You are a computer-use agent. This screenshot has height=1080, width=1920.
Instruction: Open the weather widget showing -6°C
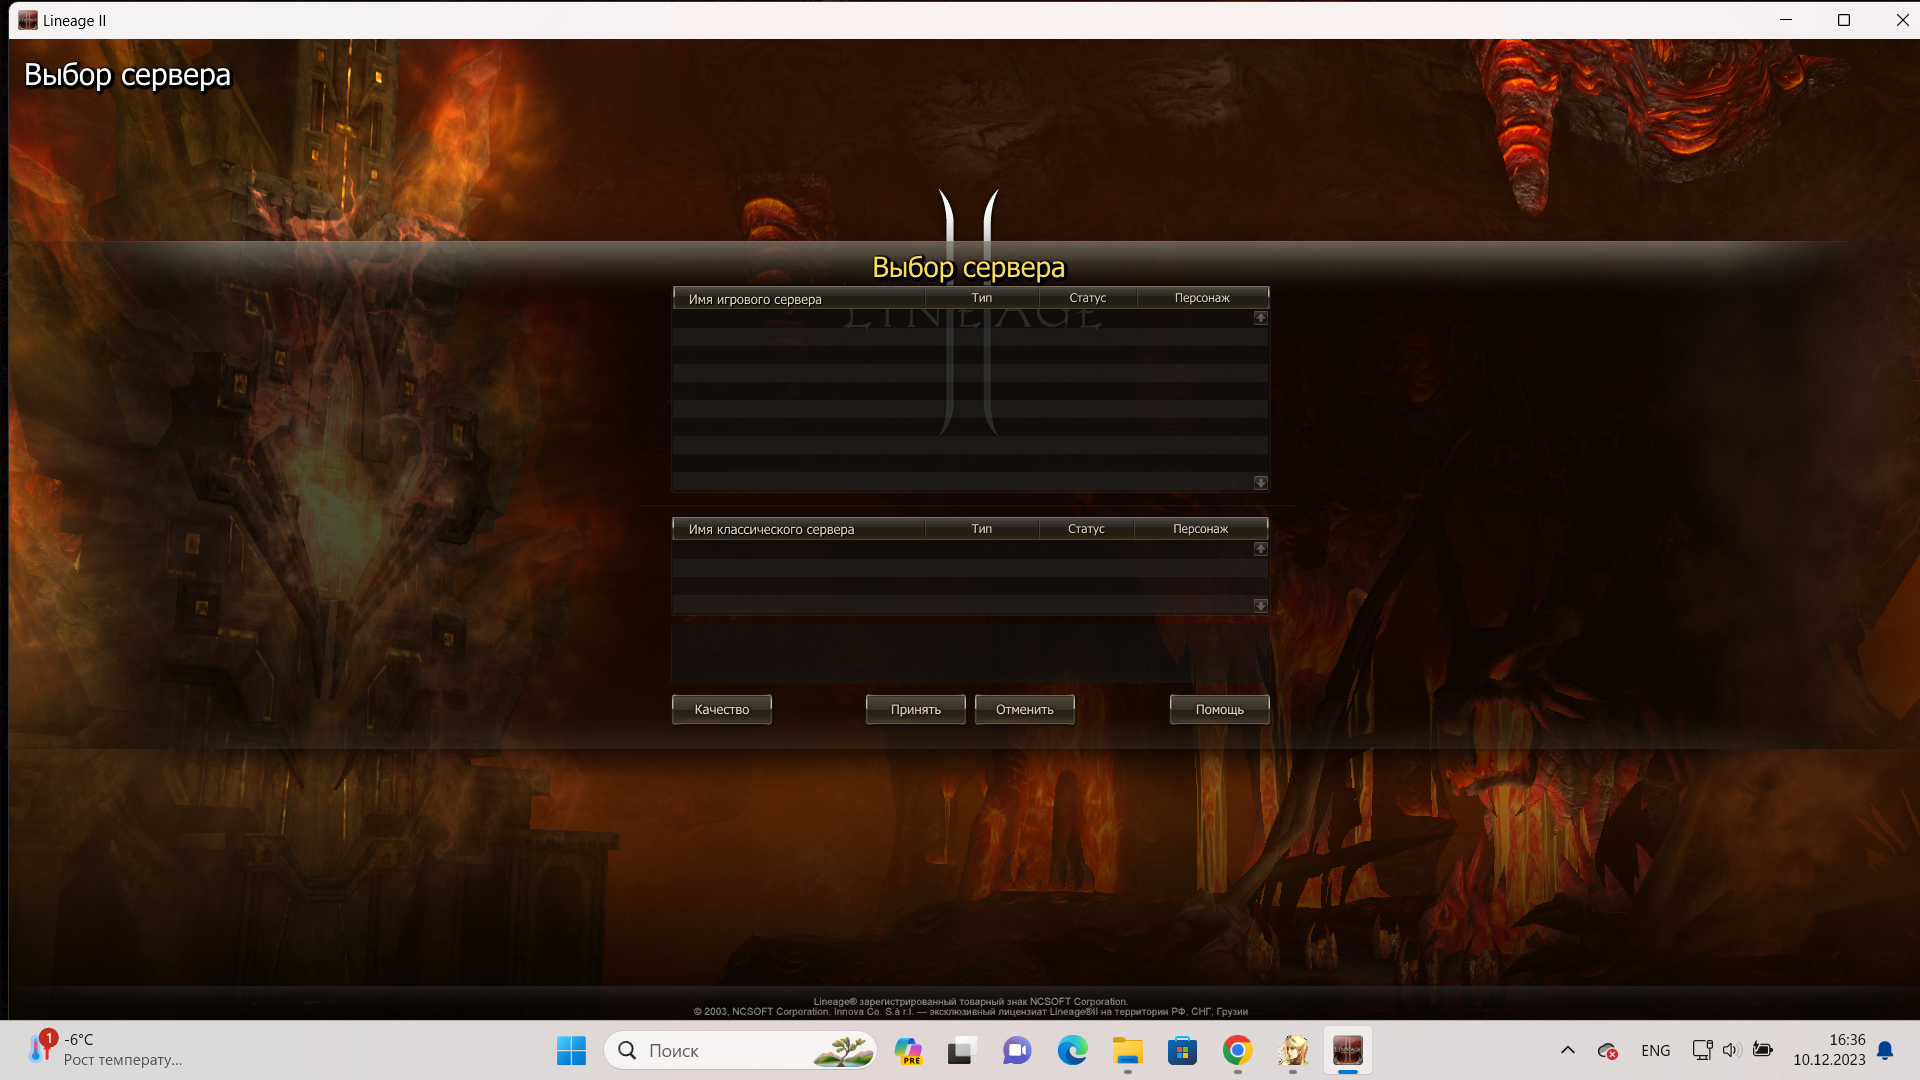pyautogui.click(x=105, y=1050)
